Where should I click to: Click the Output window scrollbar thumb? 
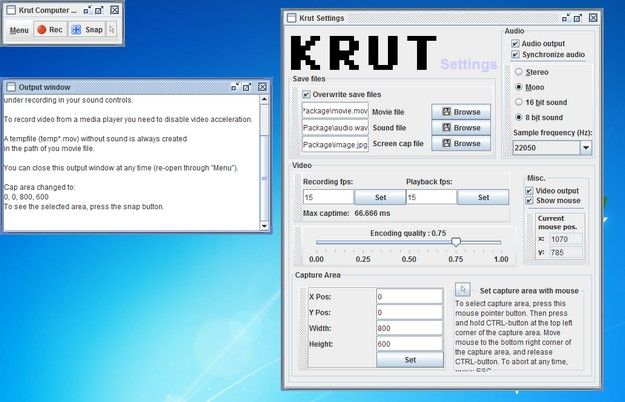(264, 178)
